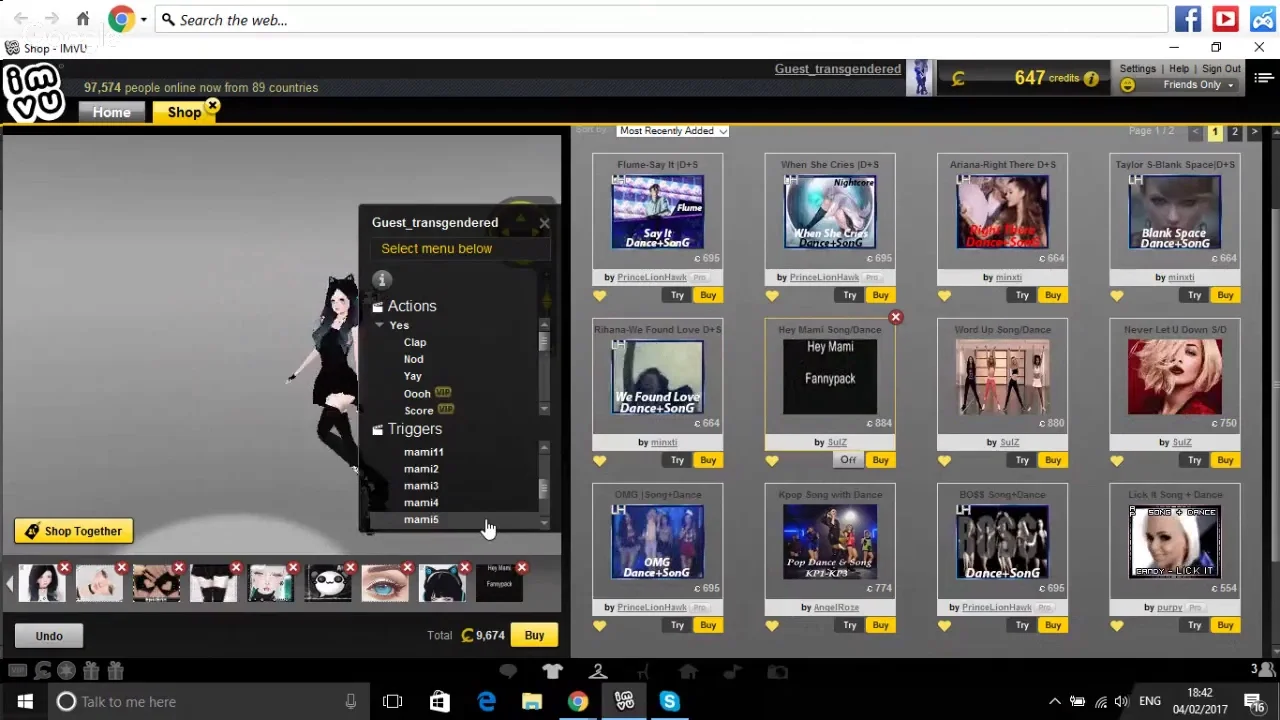
Task: Click the credits info icon
Action: pyautogui.click(x=1091, y=79)
